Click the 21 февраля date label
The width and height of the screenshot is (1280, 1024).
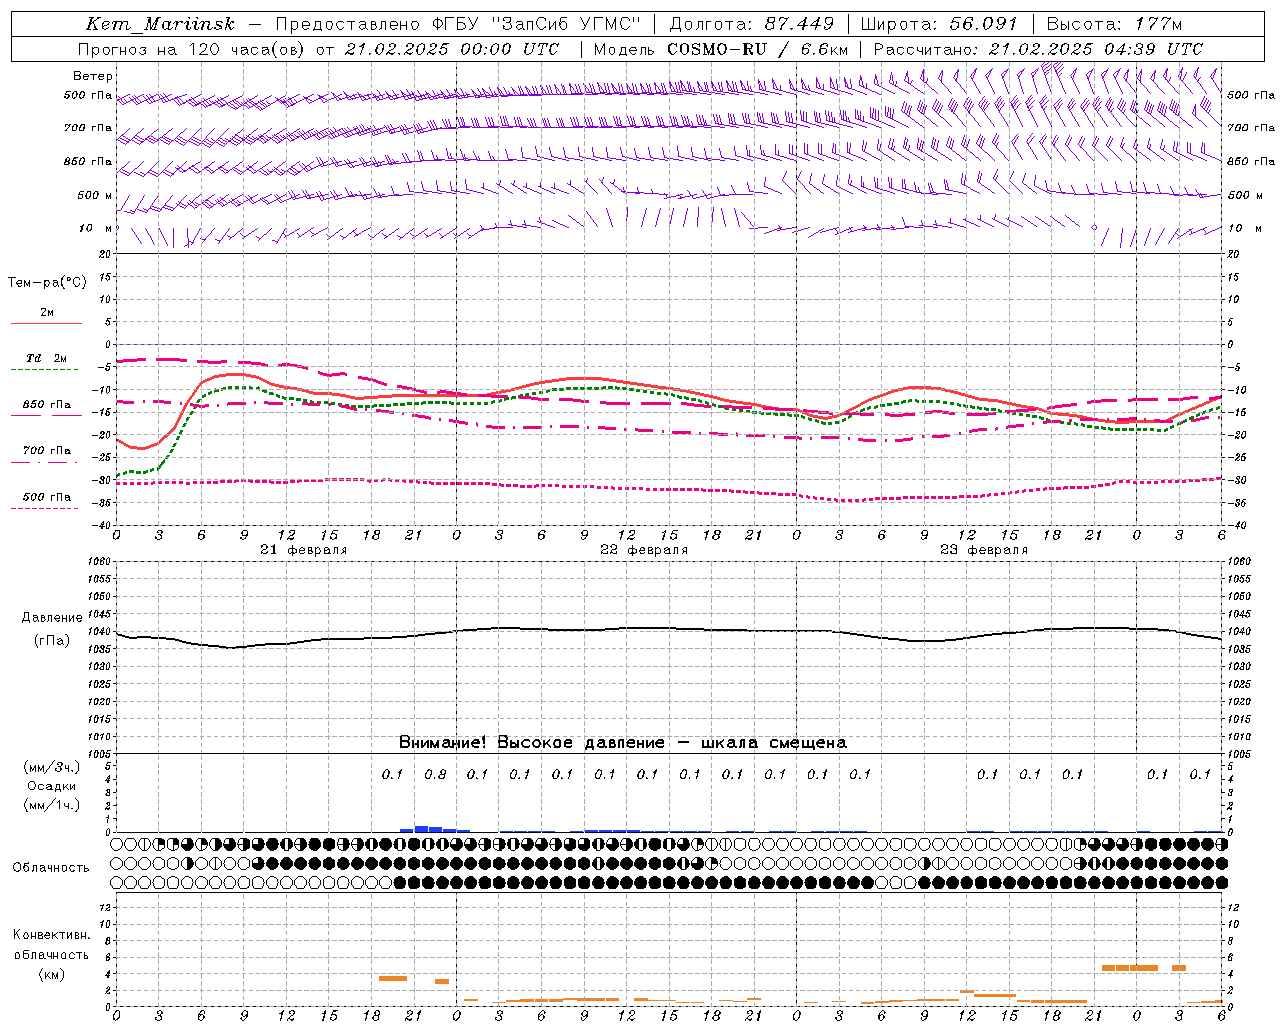(303, 550)
